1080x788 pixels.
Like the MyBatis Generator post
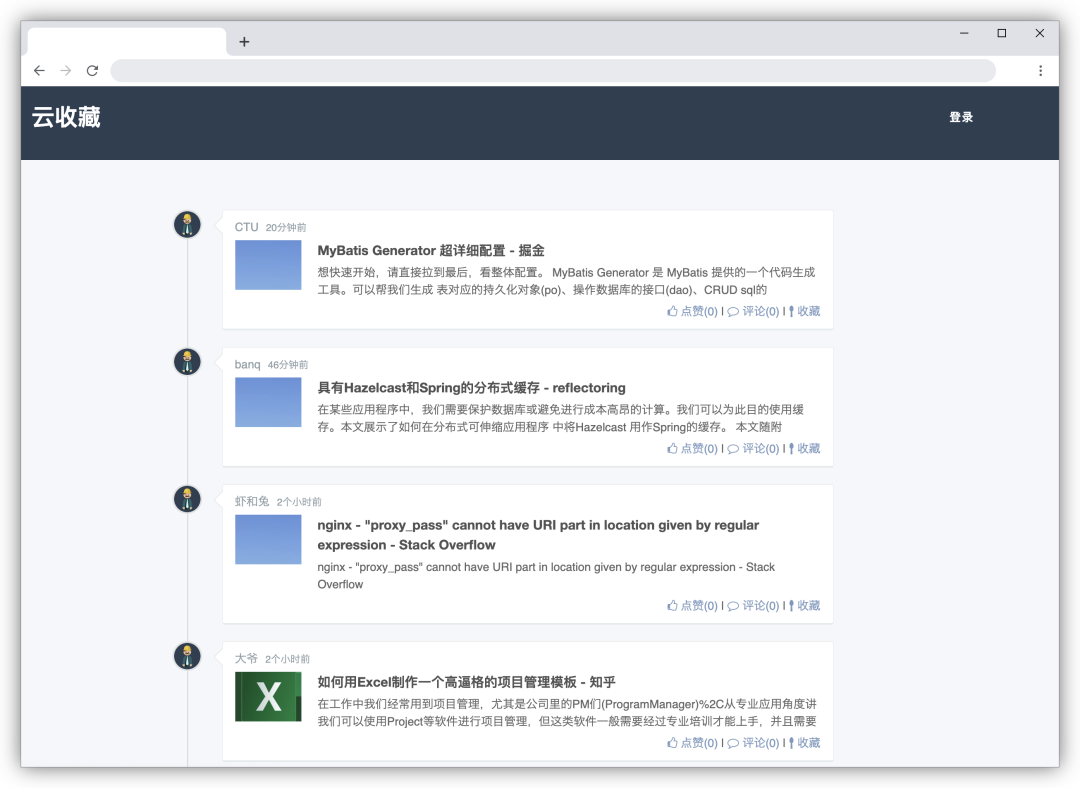(692, 311)
